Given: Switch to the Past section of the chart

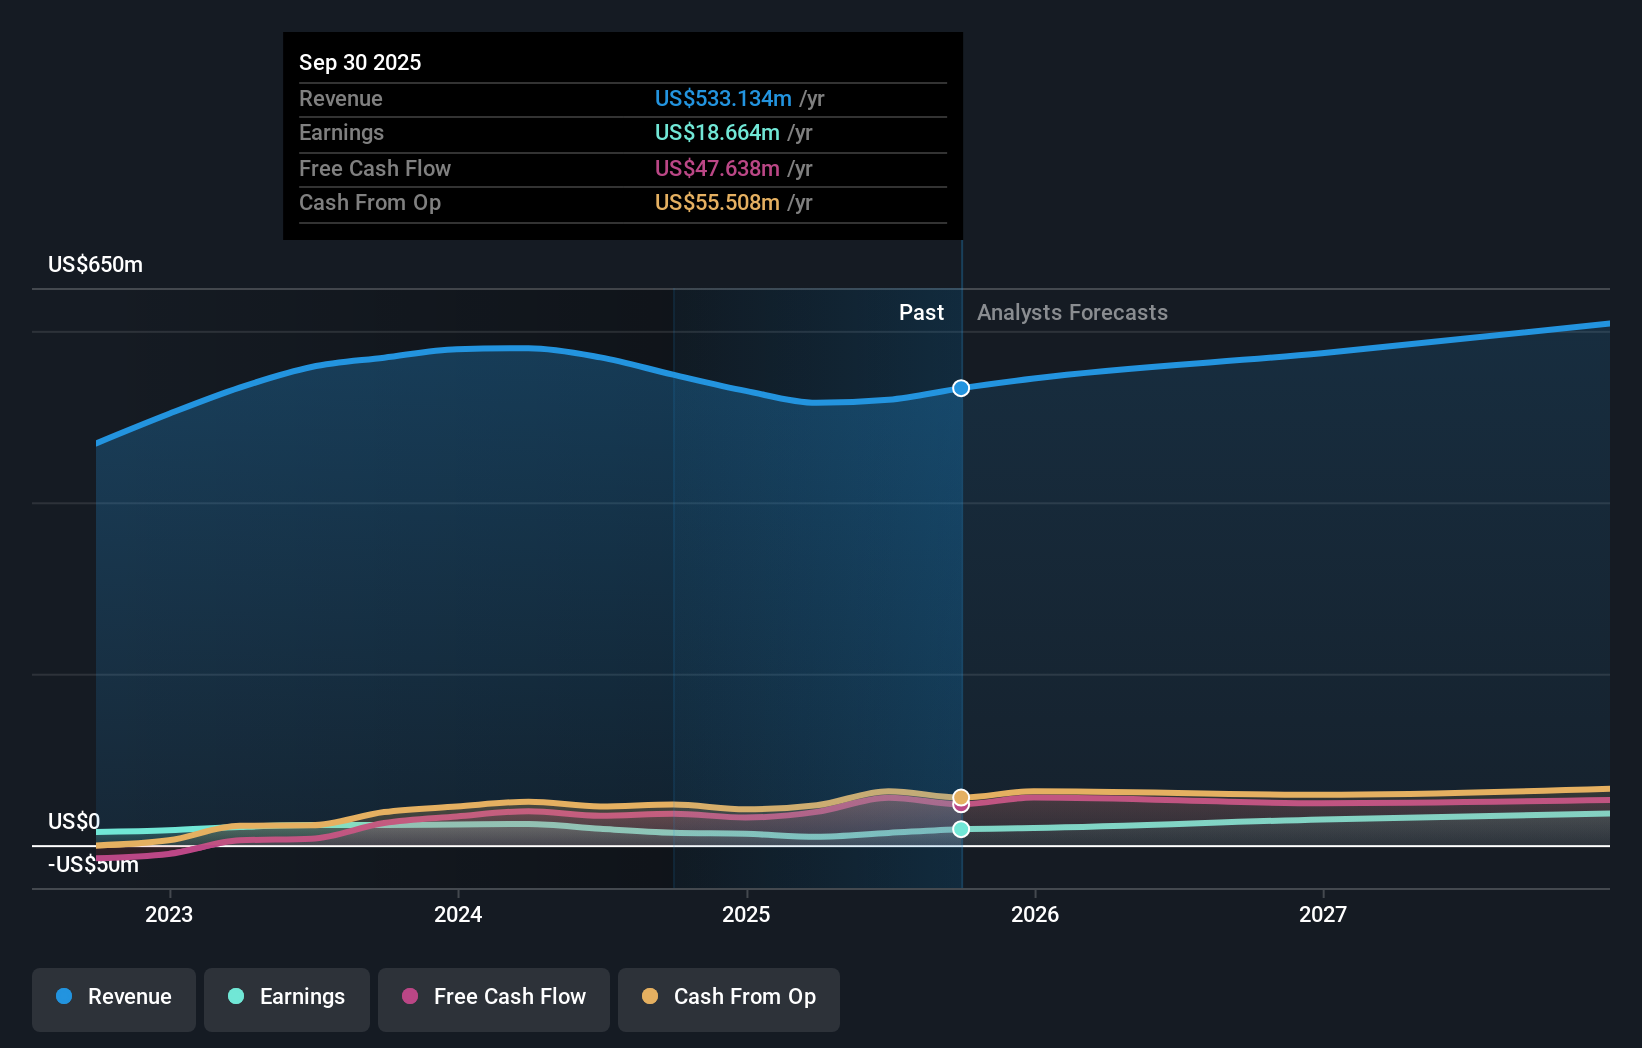Looking at the screenshot, I should (x=921, y=312).
